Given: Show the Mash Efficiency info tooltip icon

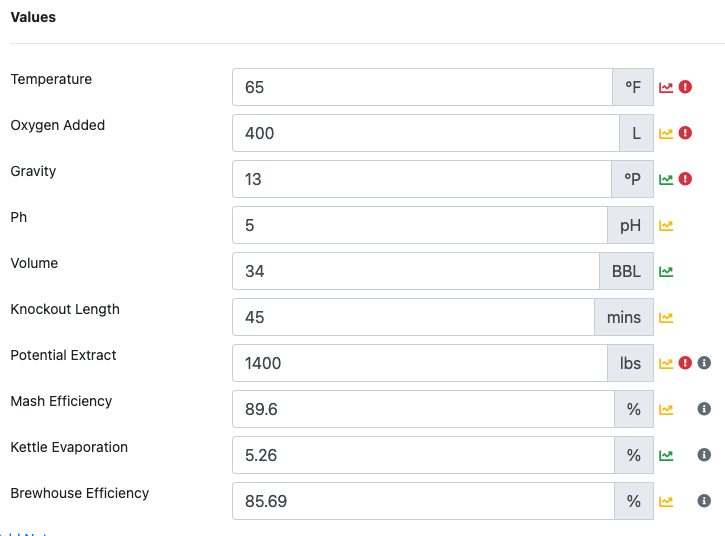Looking at the screenshot, I should pyautogui.click(x=704, y=409).
